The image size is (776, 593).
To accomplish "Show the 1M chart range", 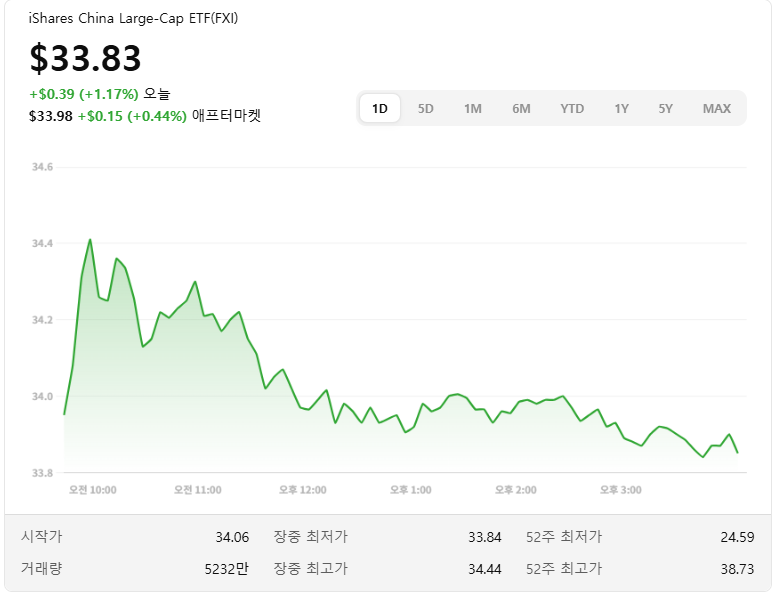I will 473,108.
